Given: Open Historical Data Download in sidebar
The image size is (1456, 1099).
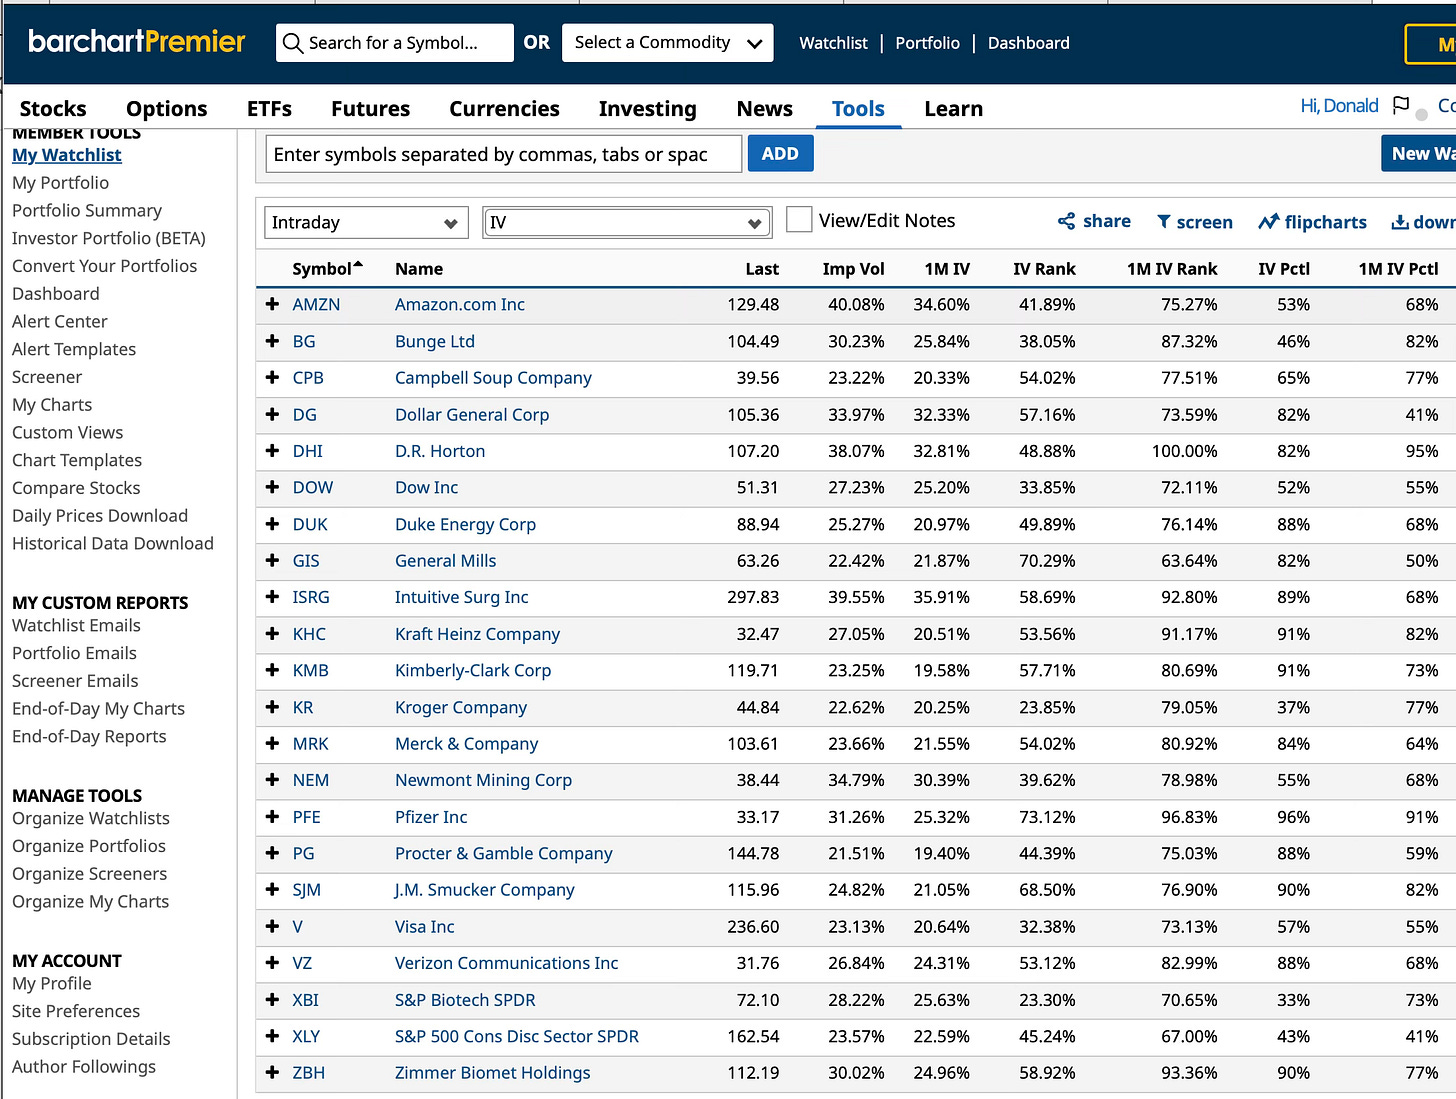Looking at the screenshot, I should pyautogui.click(x=113, y=543).
